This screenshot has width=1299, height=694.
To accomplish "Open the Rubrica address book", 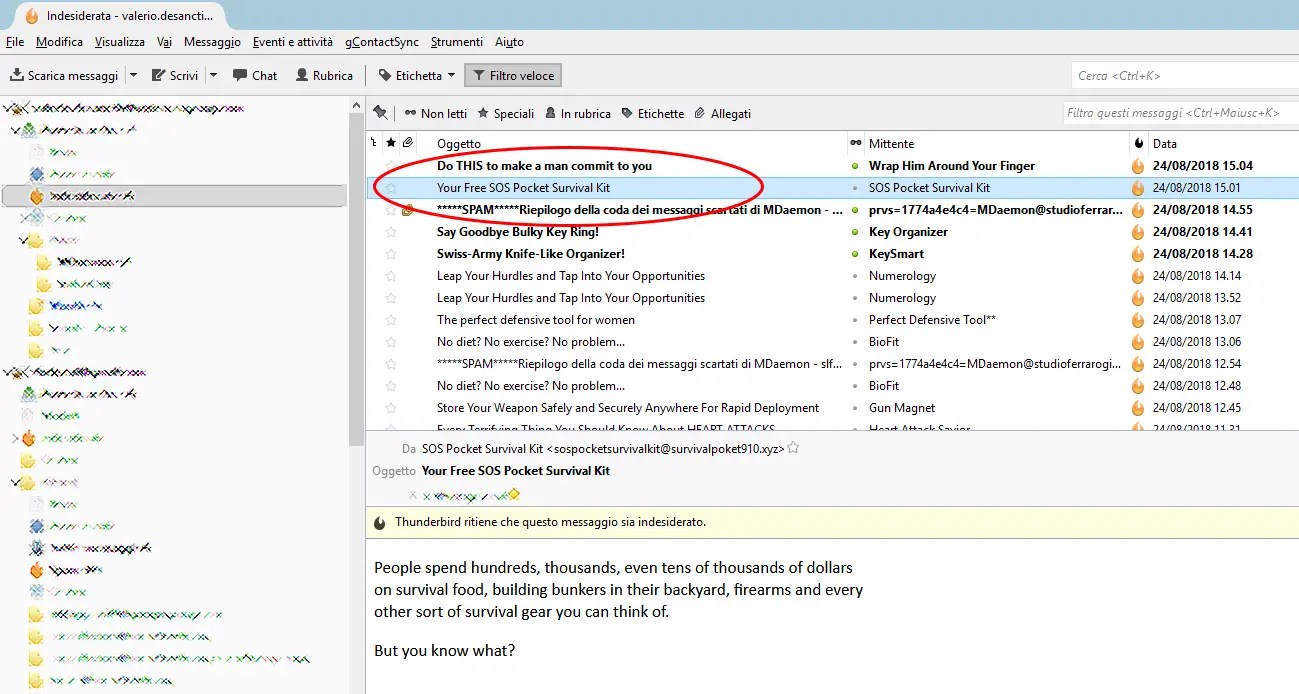I will click(x=324, y=75).
